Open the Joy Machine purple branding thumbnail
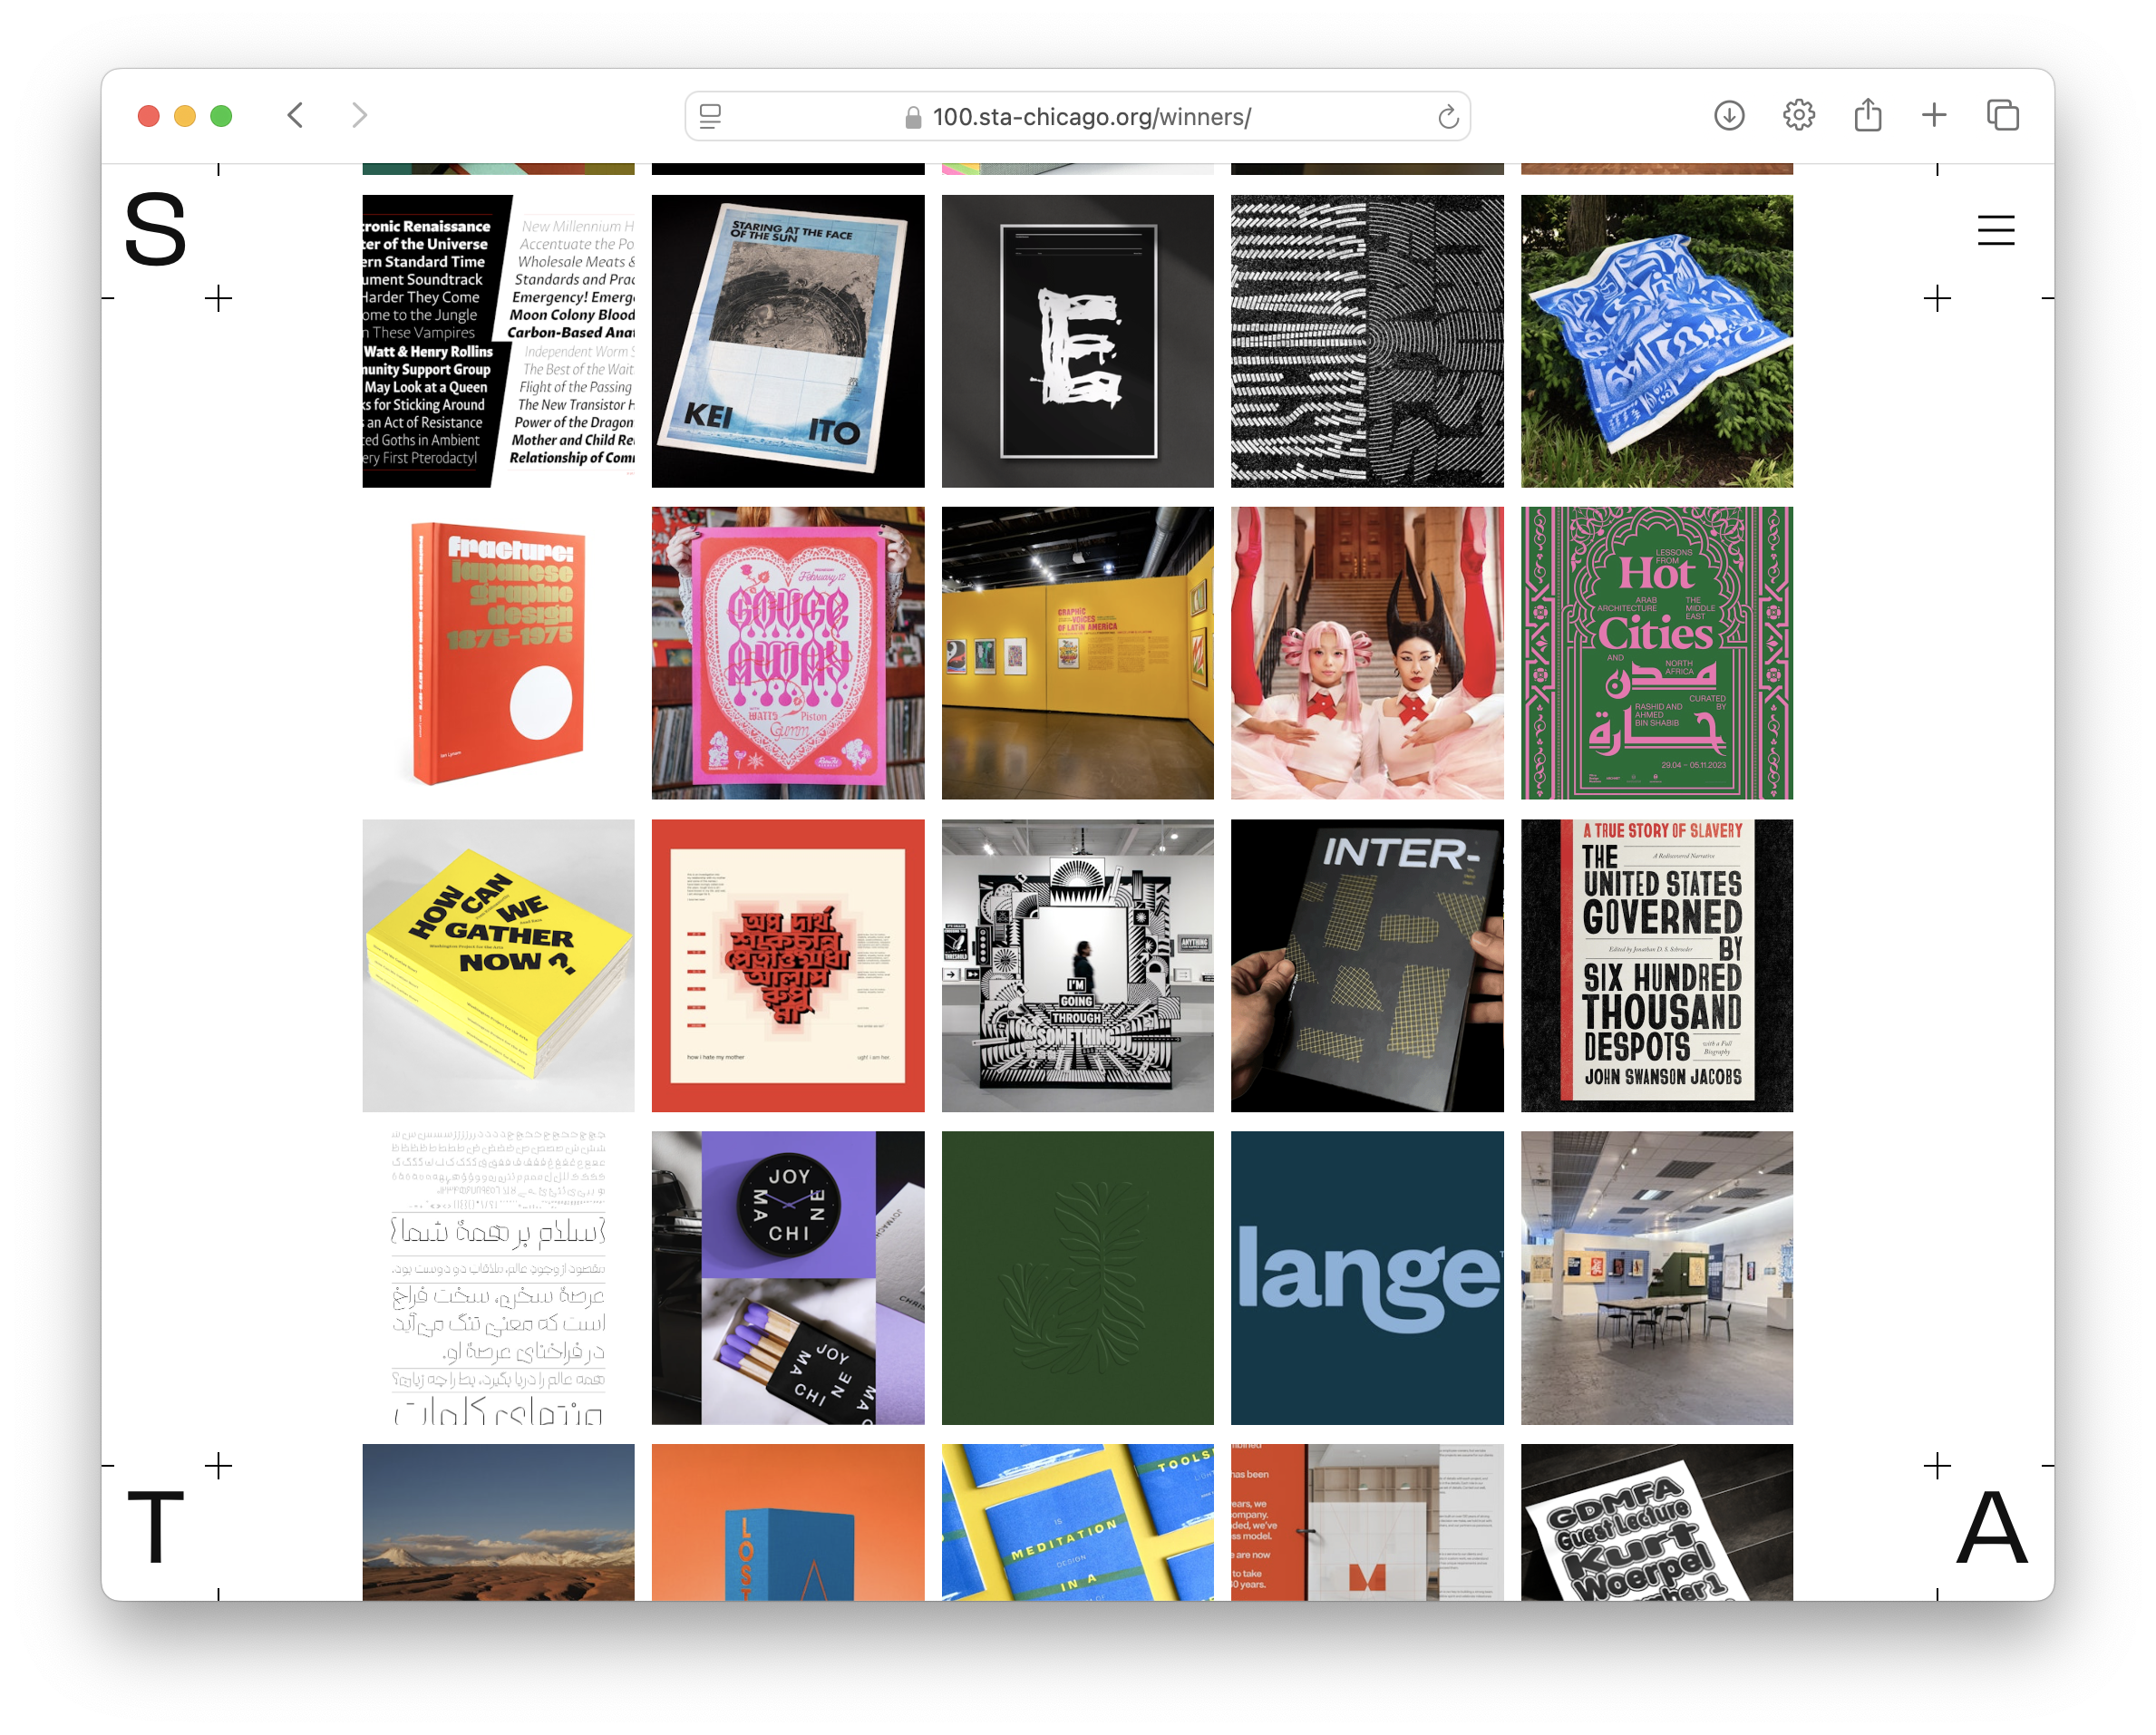Screen dimensions: 2156x1735 [x=788, y=1278]
